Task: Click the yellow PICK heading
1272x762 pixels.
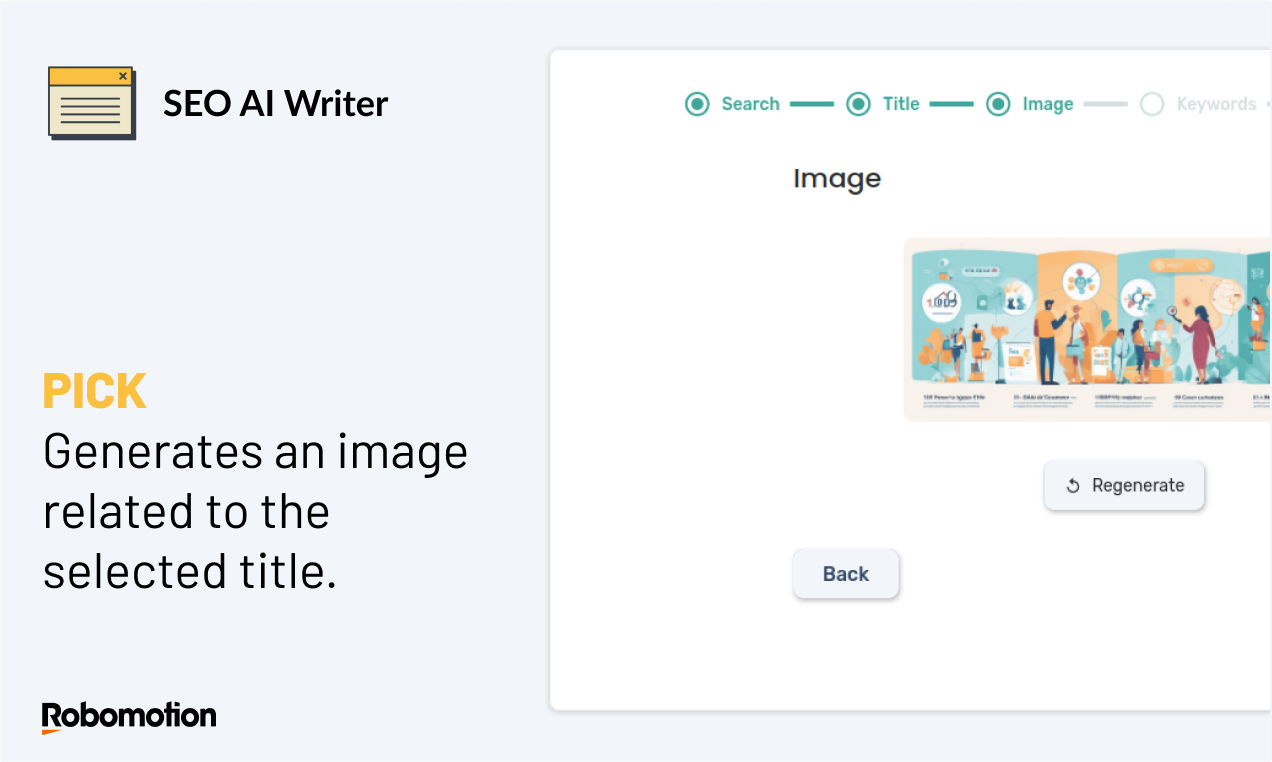Action: (95, 391)
